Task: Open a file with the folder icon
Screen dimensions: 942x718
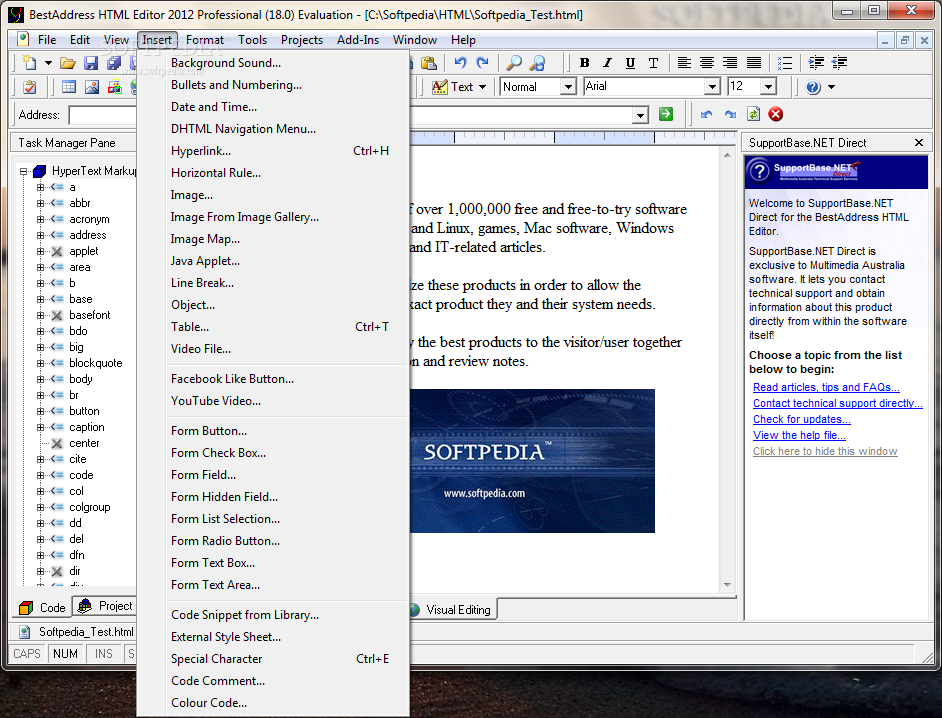Action: [x=68, y=62]
